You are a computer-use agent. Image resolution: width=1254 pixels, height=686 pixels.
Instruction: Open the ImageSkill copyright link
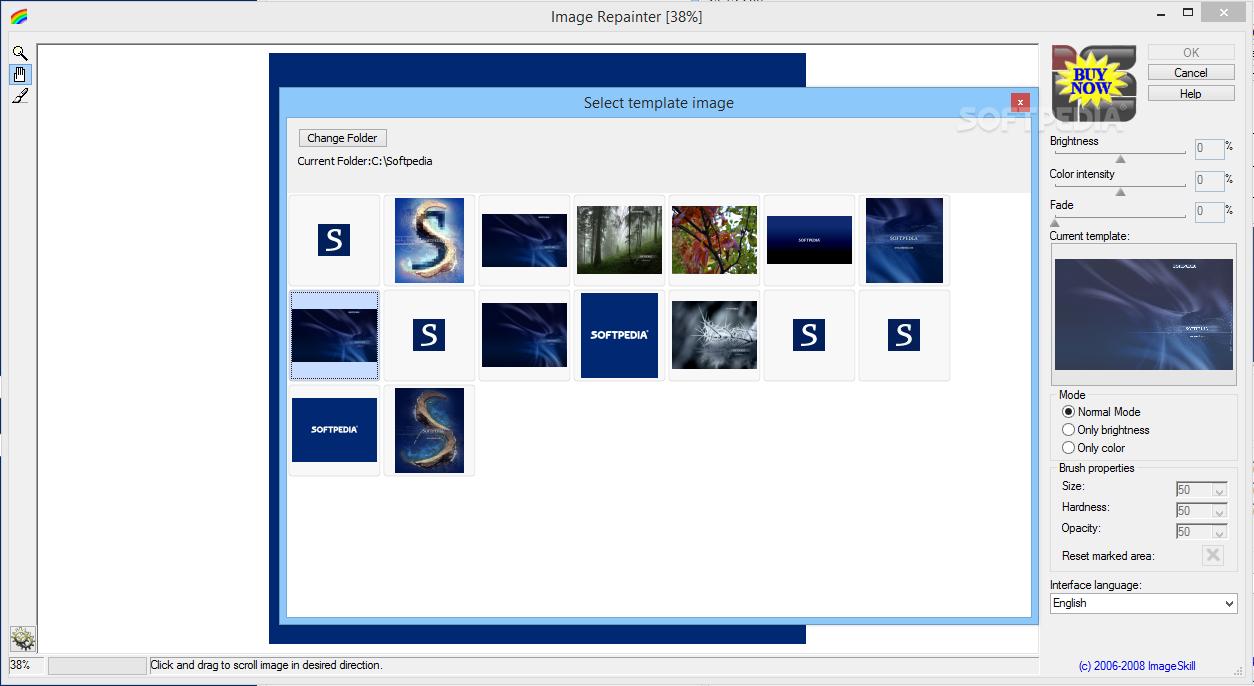(1137, 666)
